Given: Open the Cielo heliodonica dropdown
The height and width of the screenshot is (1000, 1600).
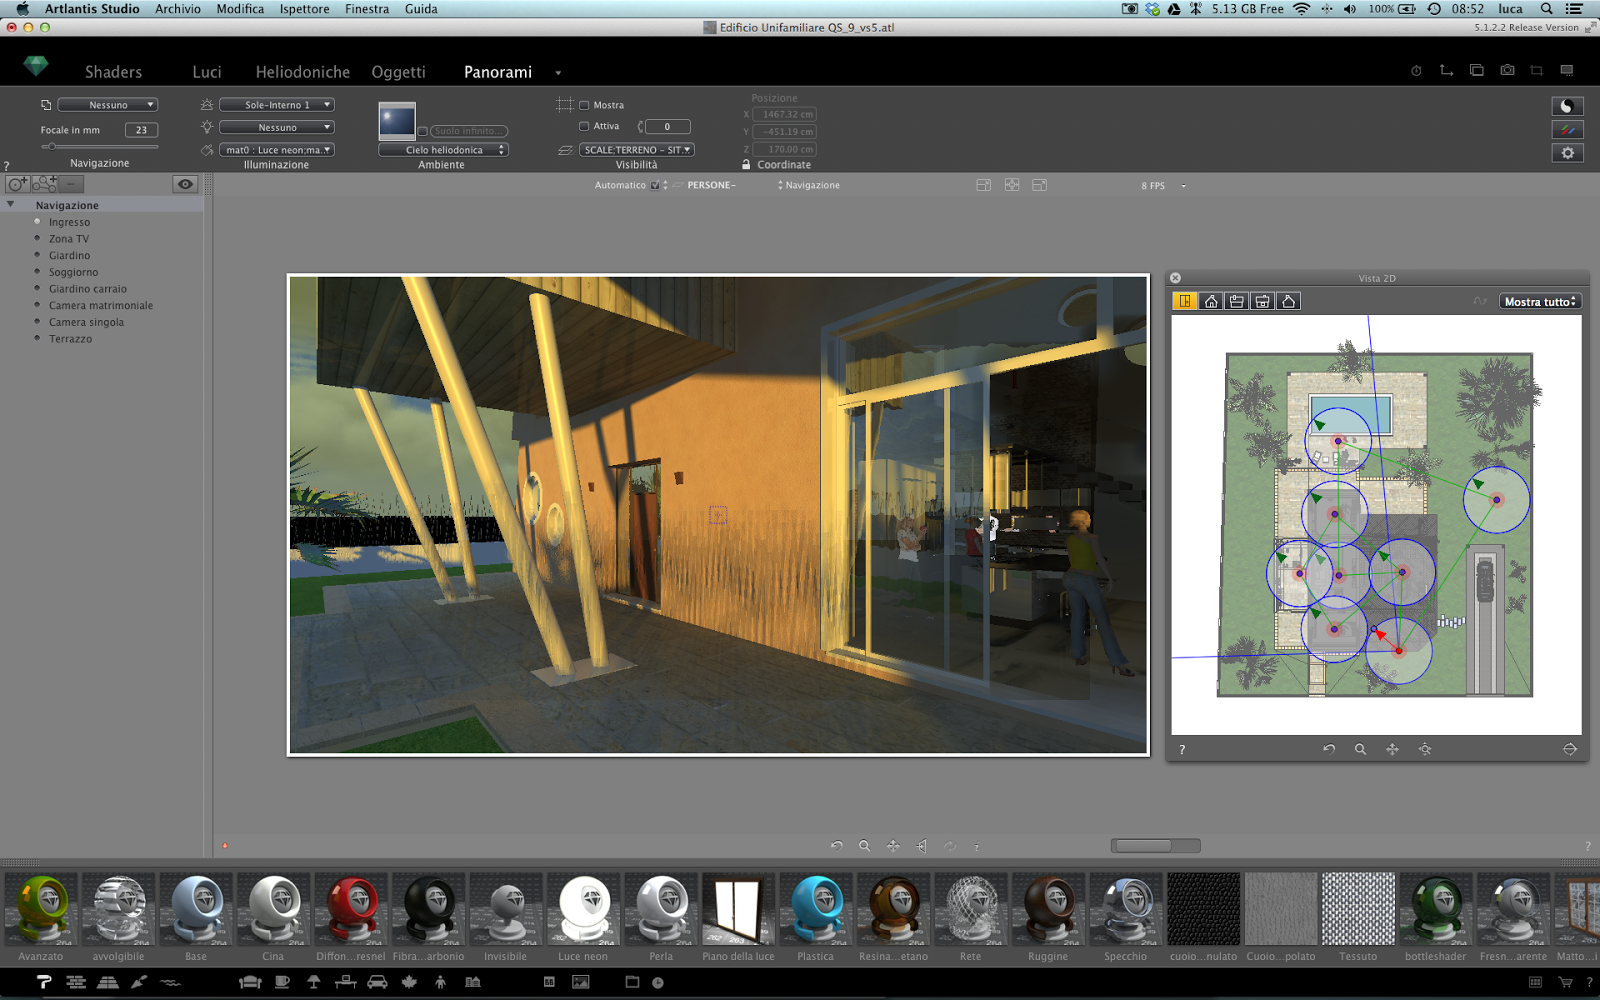Looking at the screenshot, I should 443,149.
